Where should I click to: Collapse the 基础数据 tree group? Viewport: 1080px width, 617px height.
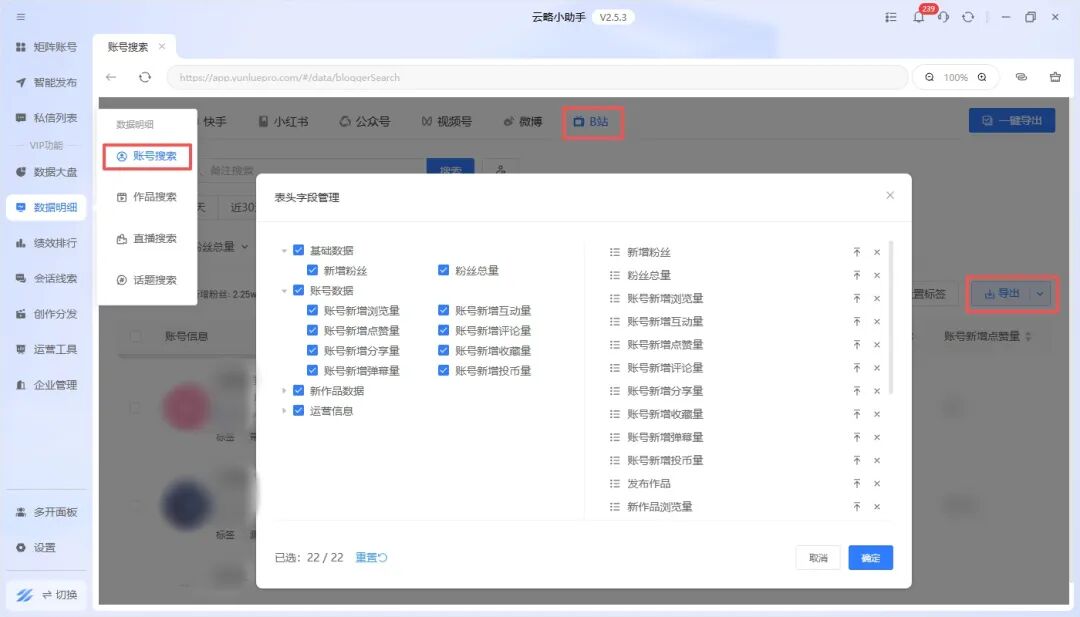284,251
